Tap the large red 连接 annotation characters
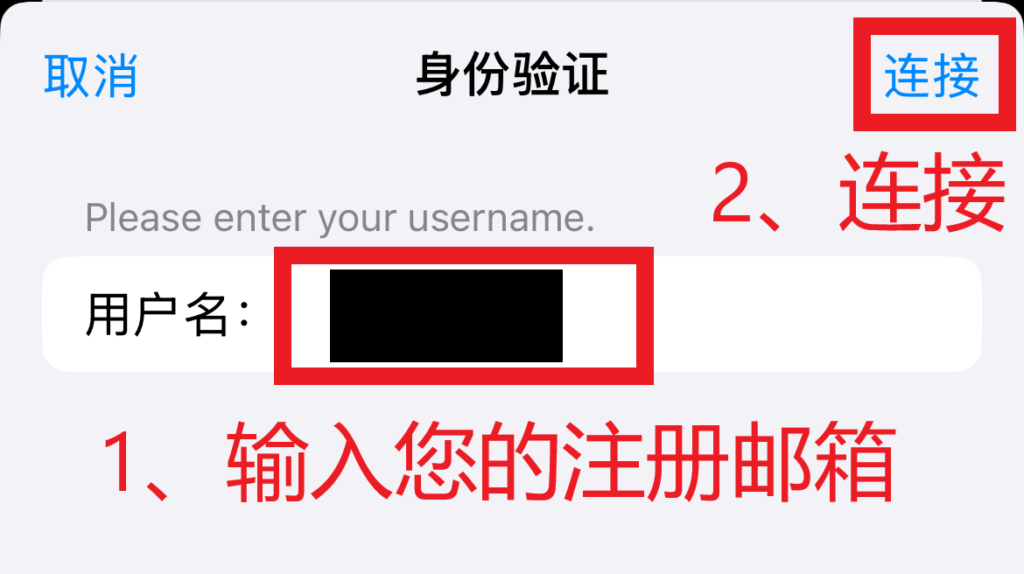Screen dimensions: 1024x574 click(922, 193)
